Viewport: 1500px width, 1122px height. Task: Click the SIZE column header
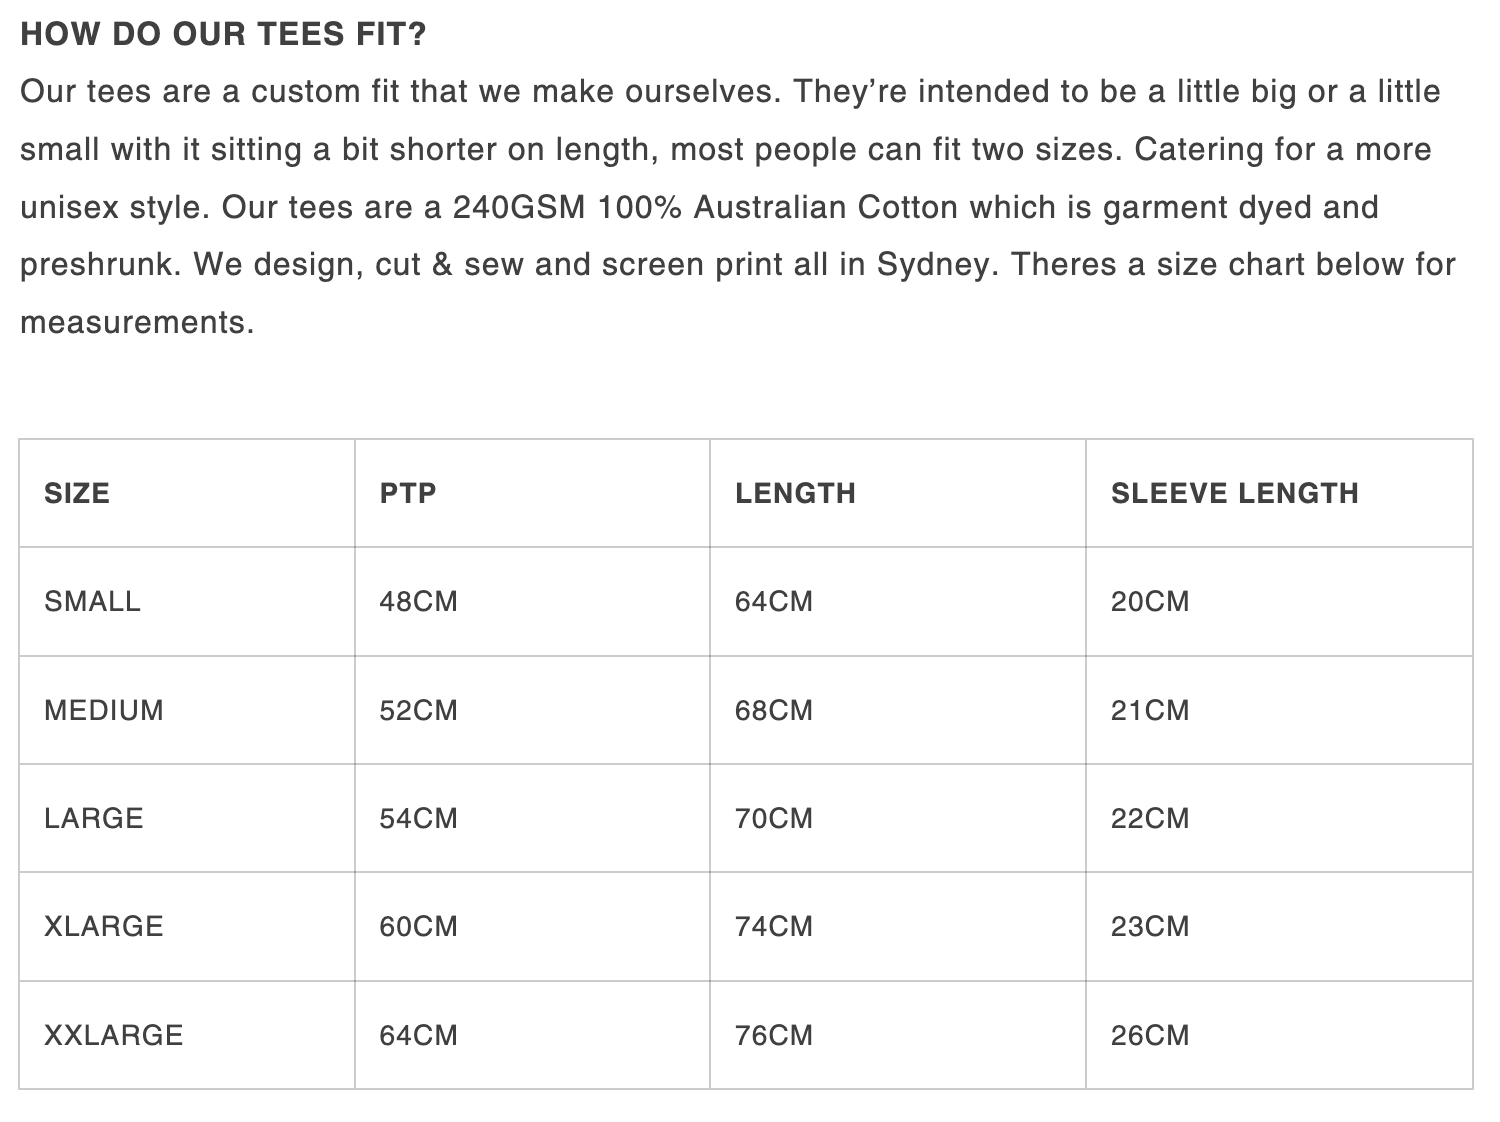pos(77,493)
